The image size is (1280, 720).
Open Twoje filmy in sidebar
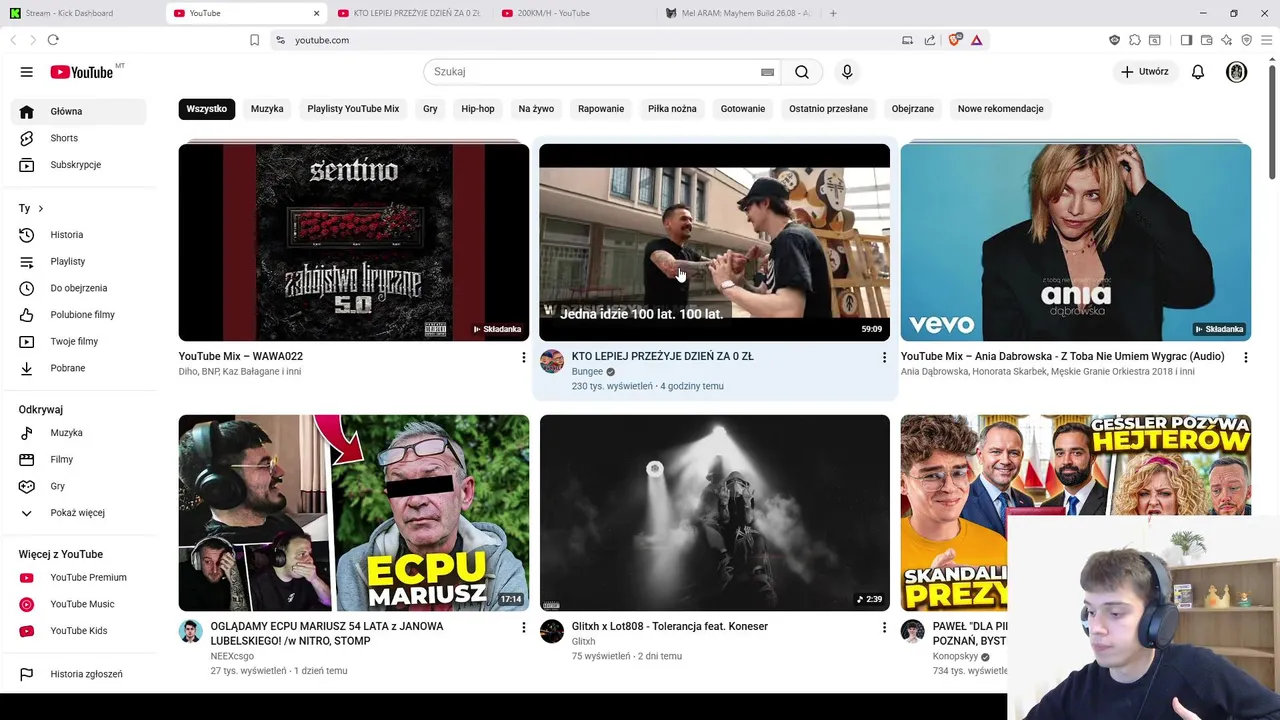pos(78,341)
